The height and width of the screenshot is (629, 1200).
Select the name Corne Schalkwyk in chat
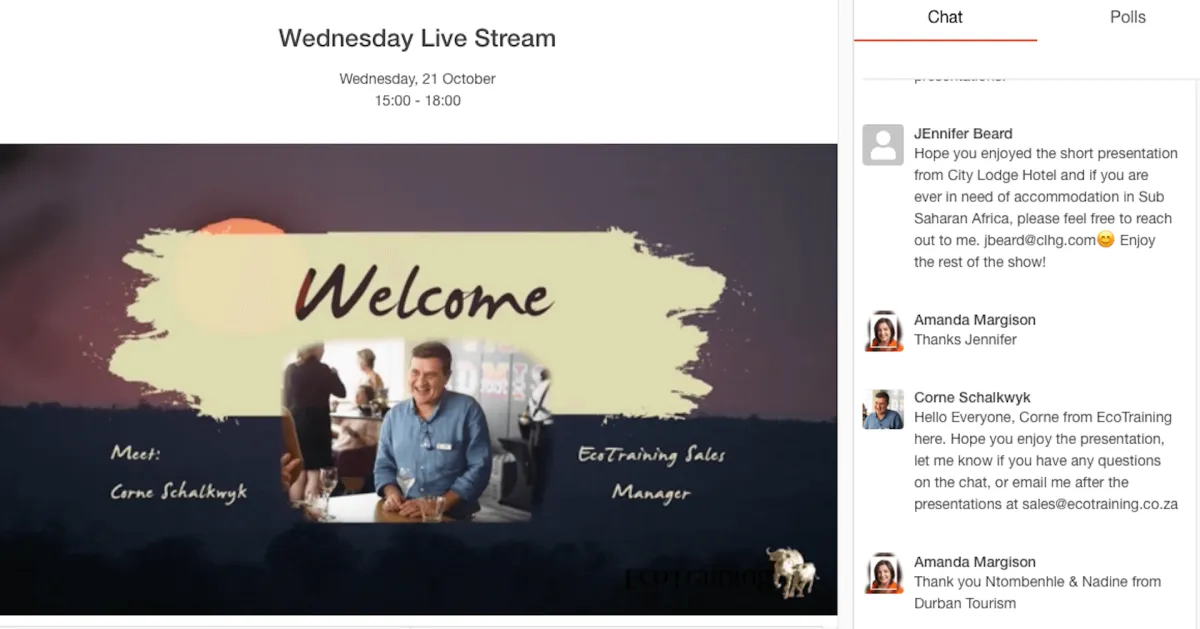pyautogui.click(x=972, y=397)
